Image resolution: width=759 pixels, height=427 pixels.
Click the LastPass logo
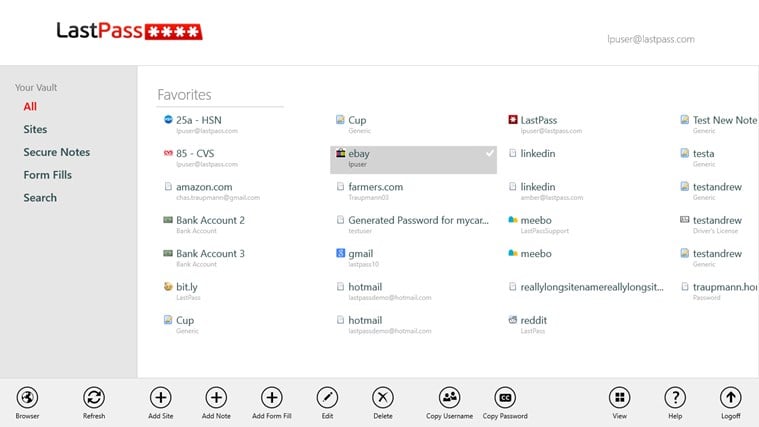click(129, 30)
